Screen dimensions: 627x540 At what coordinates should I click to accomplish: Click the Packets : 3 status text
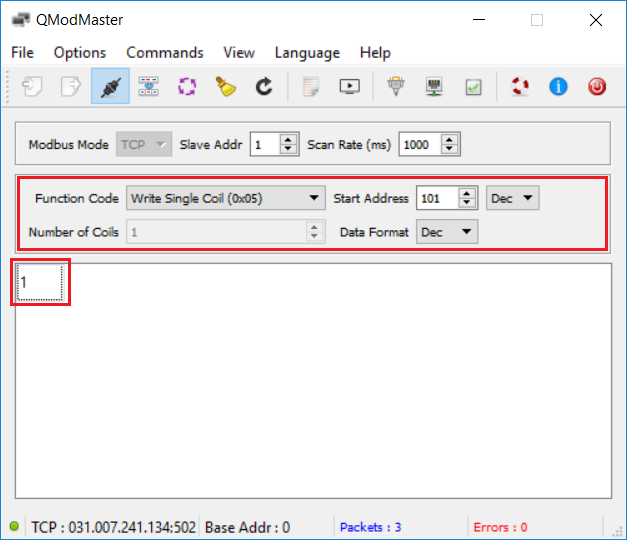(x=370, y=527)
